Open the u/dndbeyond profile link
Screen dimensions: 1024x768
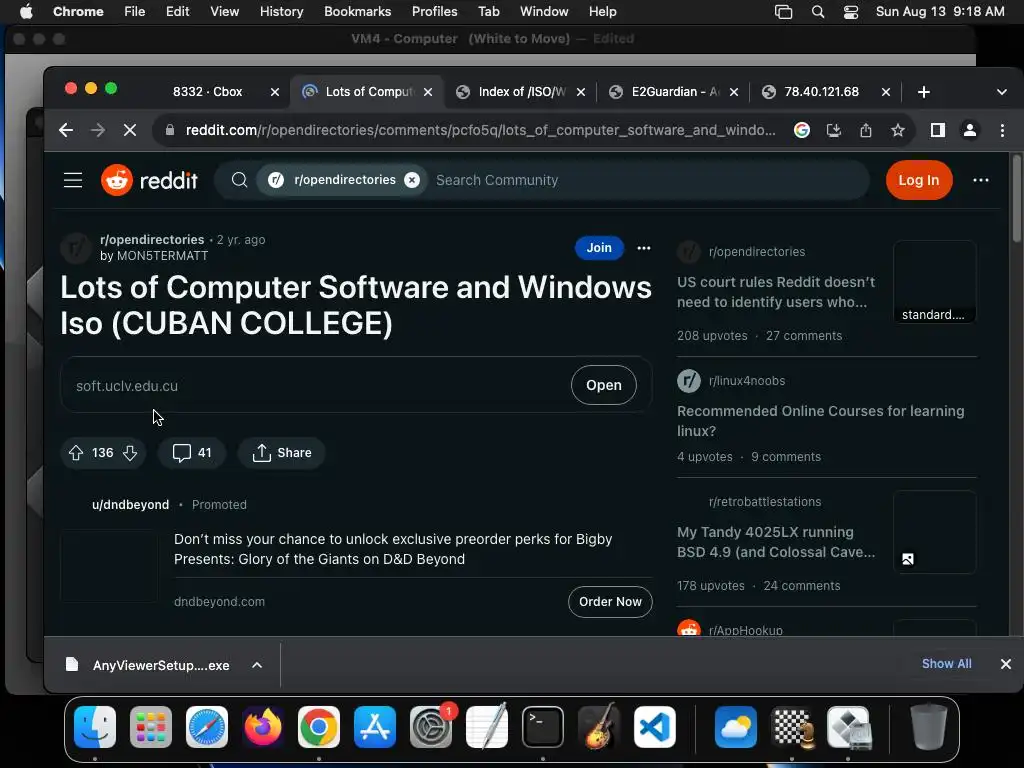(x=131, y=505)
